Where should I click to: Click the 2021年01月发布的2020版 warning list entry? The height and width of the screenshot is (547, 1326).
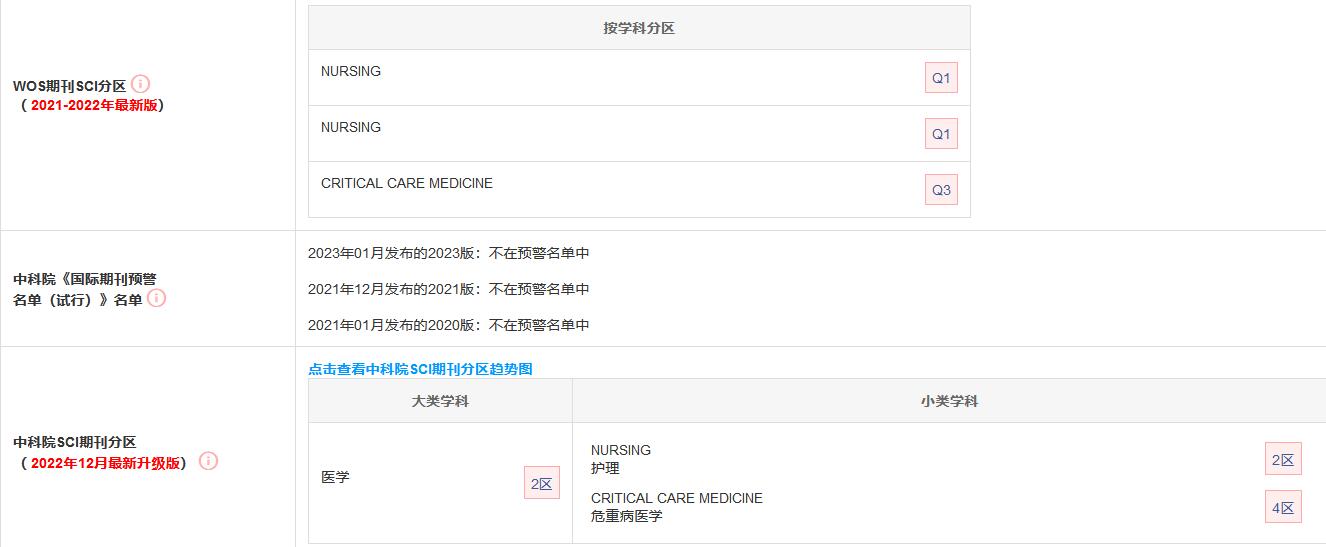point(448,325)
